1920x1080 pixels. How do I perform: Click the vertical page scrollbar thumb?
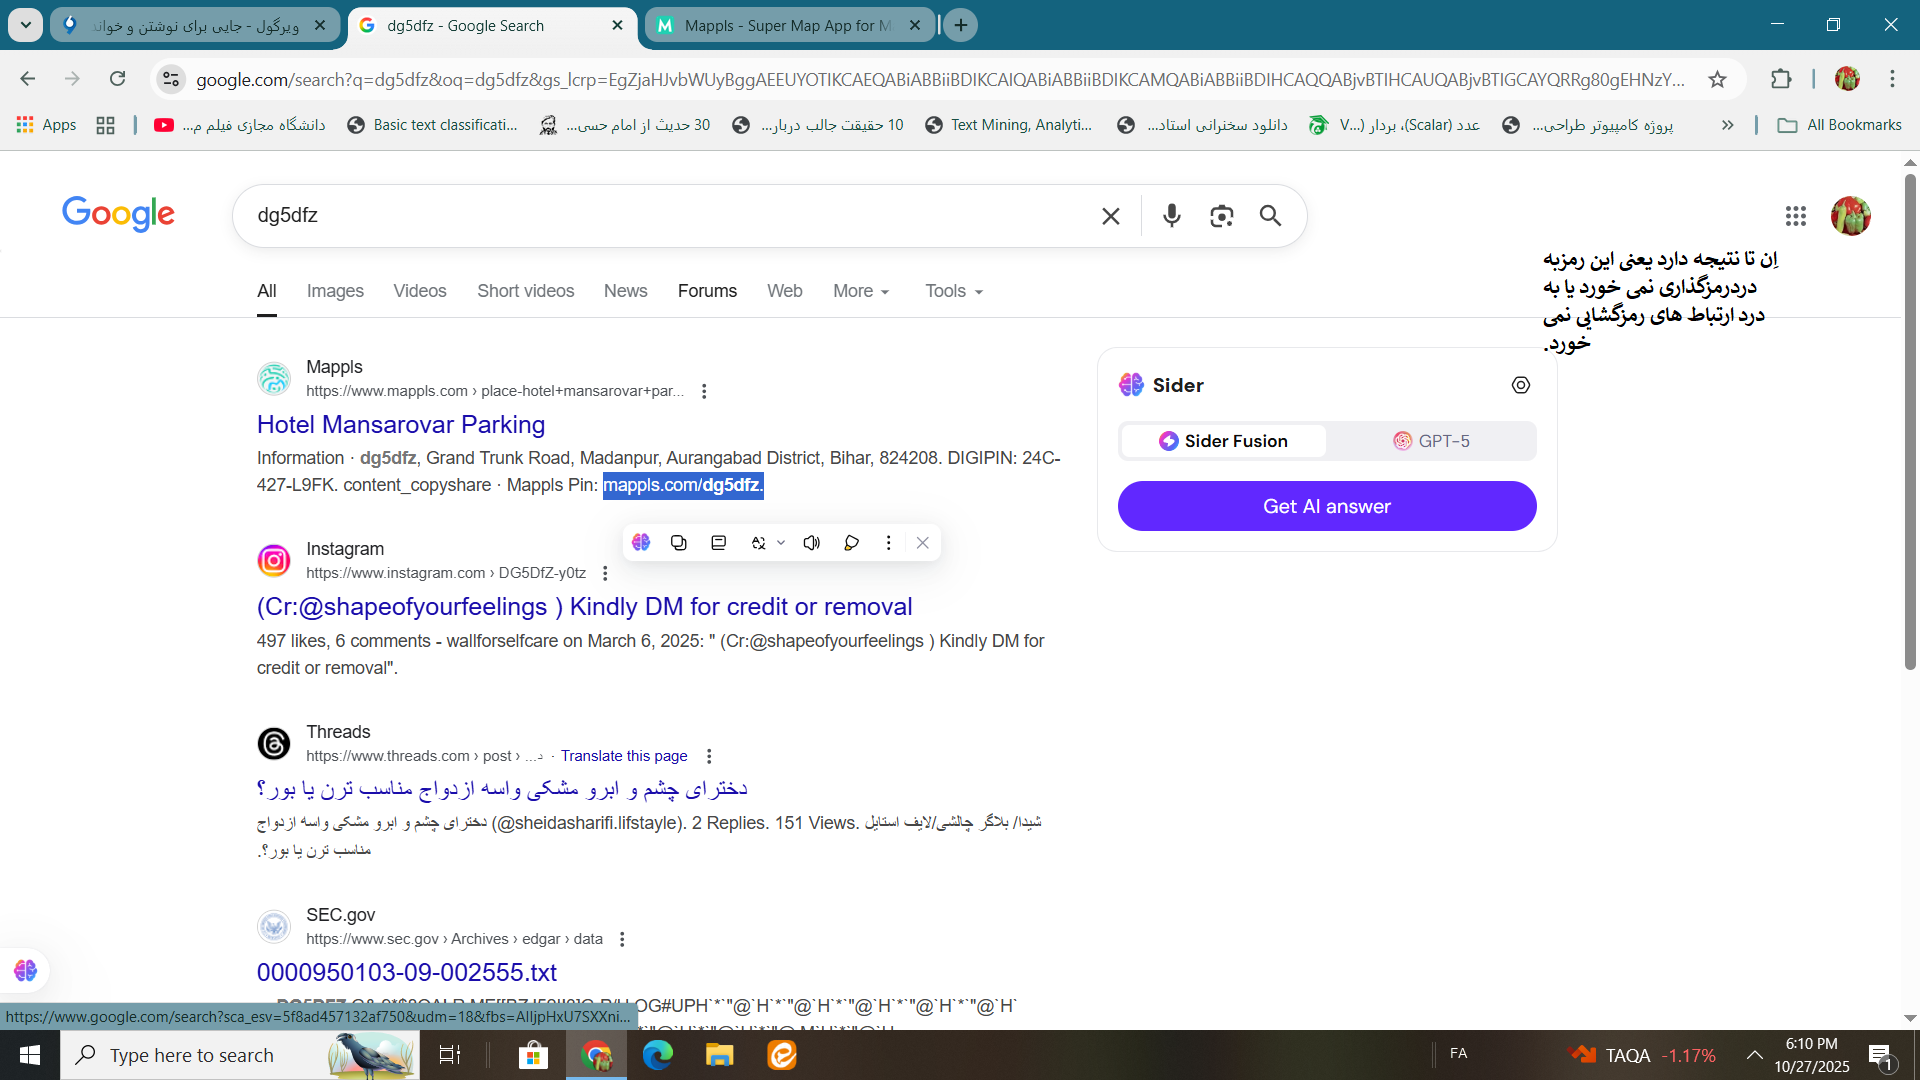[x=1909, y=420]
